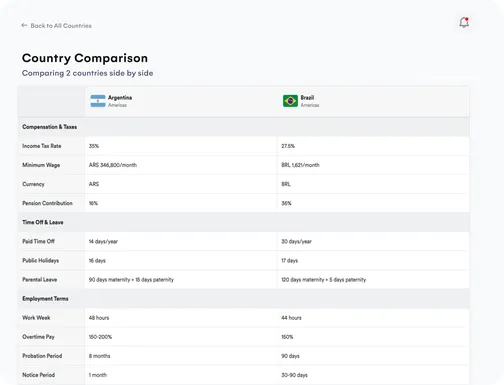Click the Compensation & Taxes section header
The height and width of the screenshot is (385, 504).
point(50,127)
